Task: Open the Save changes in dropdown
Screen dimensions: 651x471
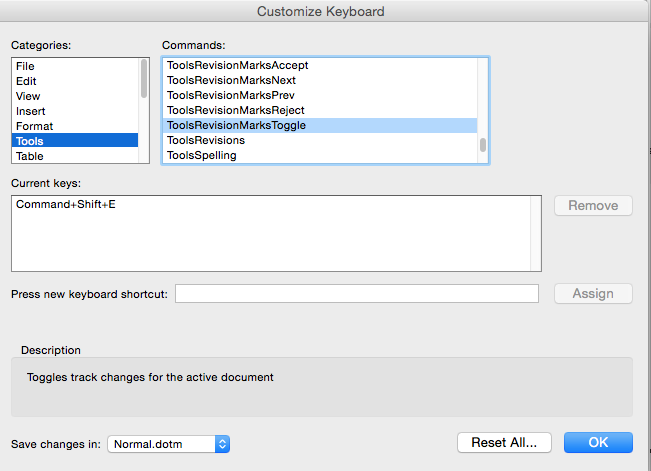Action: click(x=169, y=444)
